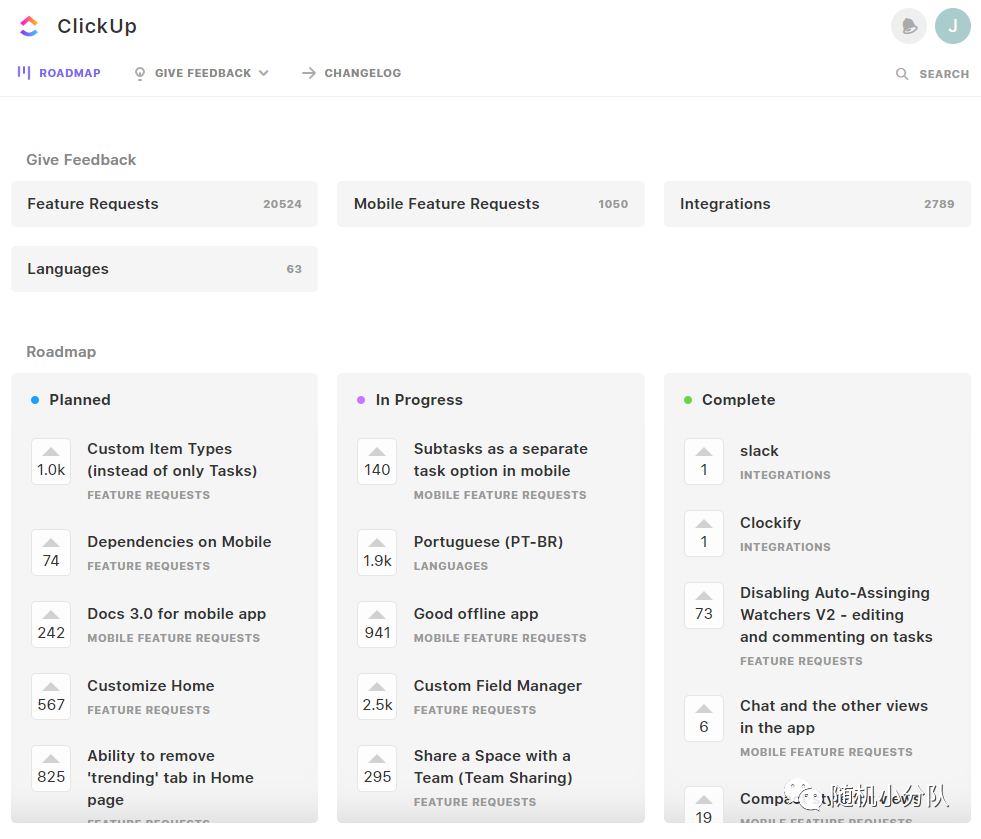Open the Integrations board
The height and width of the screenshot is (839, 981).
pyautogui.click(x=816, y=204)
